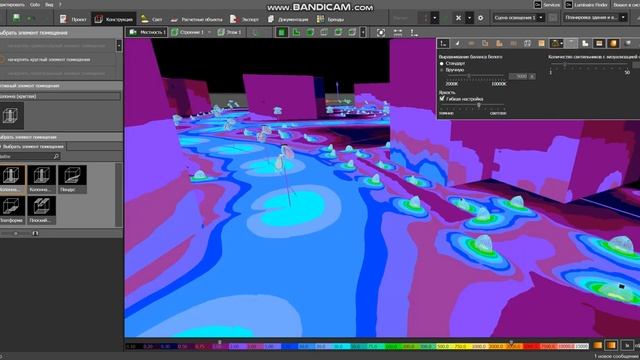
Task: Open the calculation settings gear icon
Action: [x=480, y=18]
